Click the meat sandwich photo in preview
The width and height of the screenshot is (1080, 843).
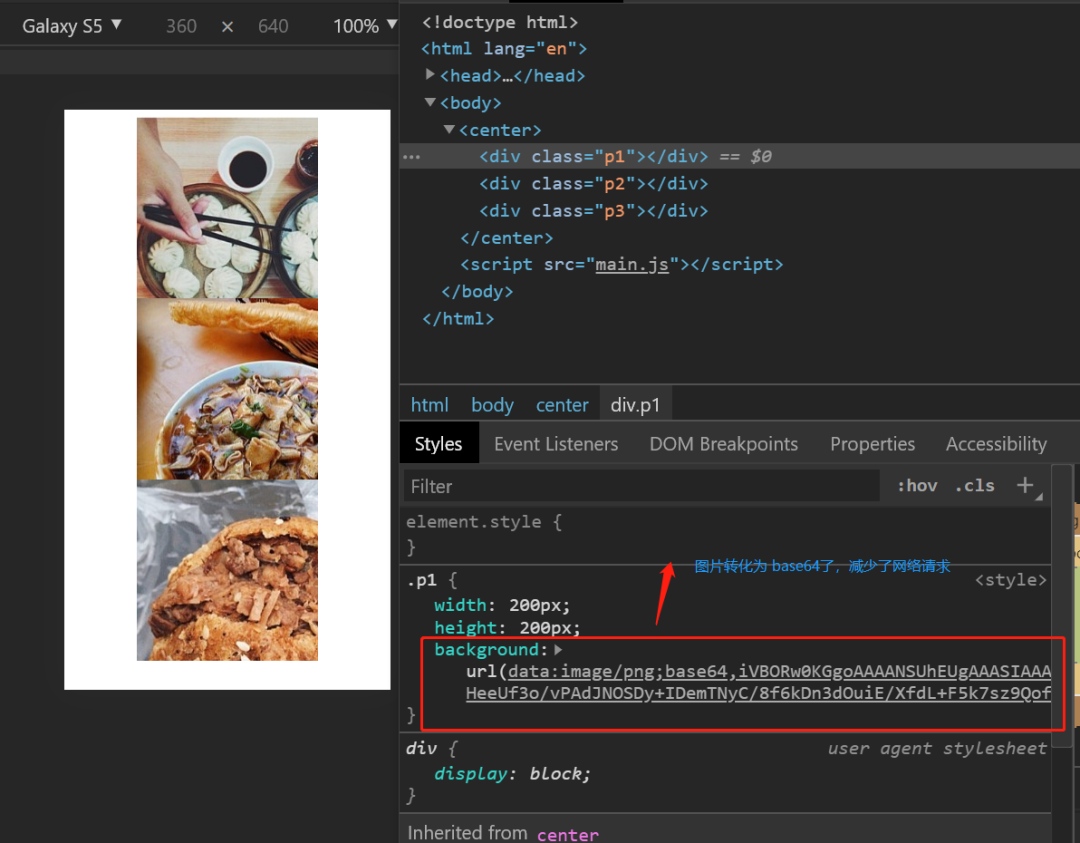(x=227, y=570)
